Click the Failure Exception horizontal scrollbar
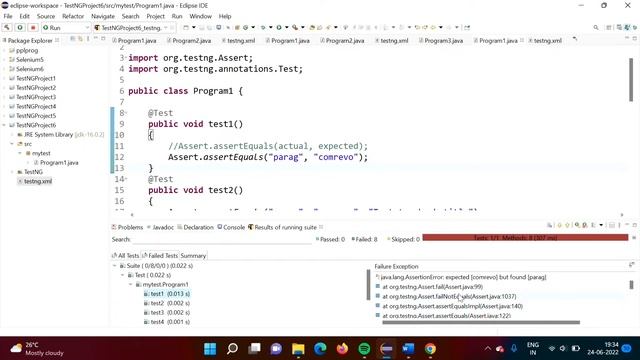This screenshot has width=640, height=360. [x=481, y=322]
